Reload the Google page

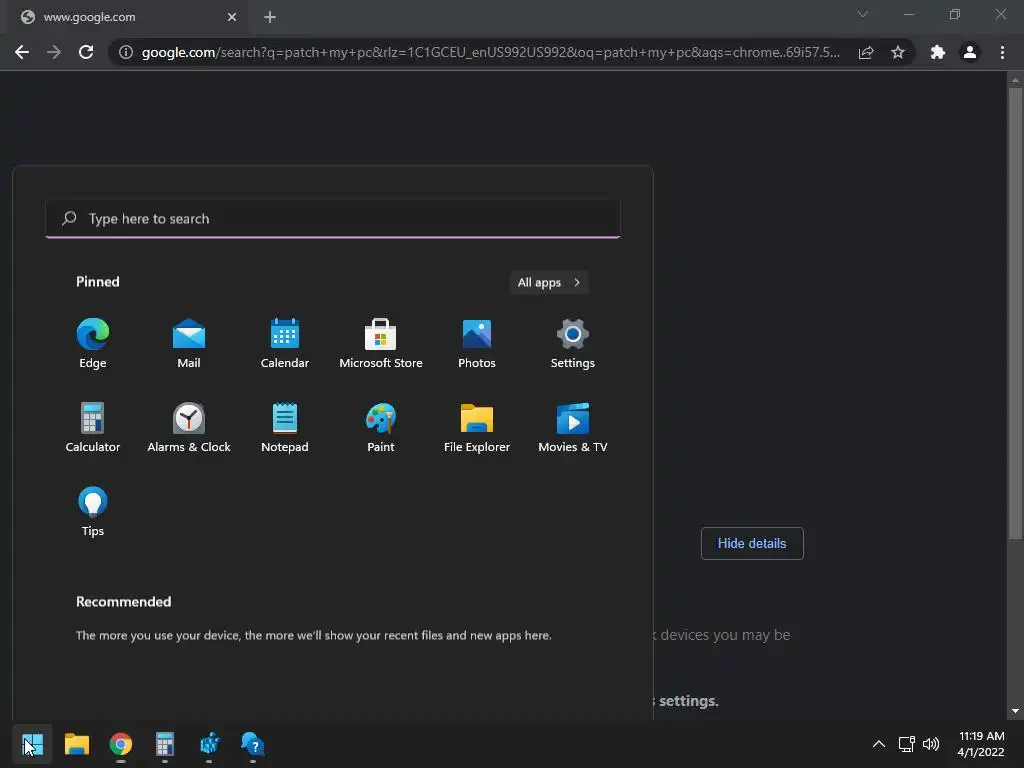point(86,52)
